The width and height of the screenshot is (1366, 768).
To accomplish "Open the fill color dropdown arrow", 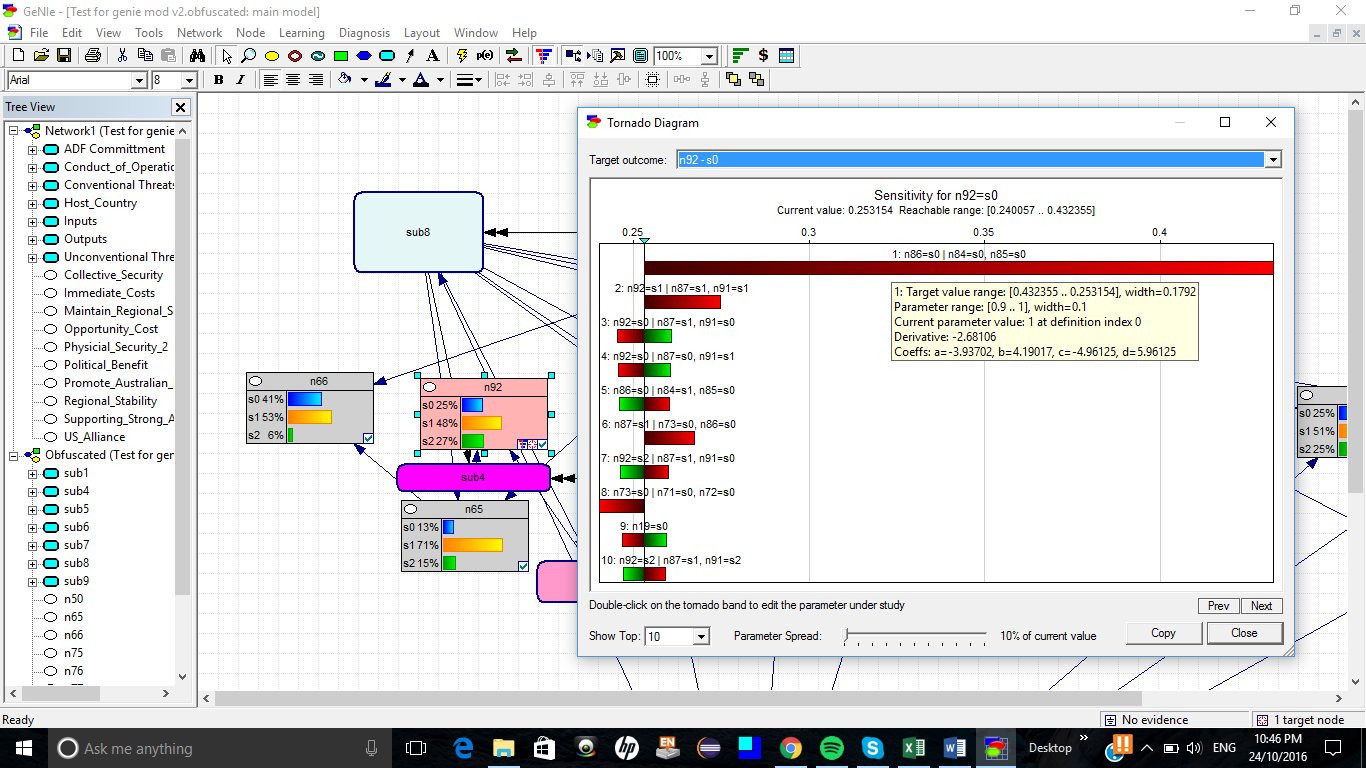I will point(364,80).
